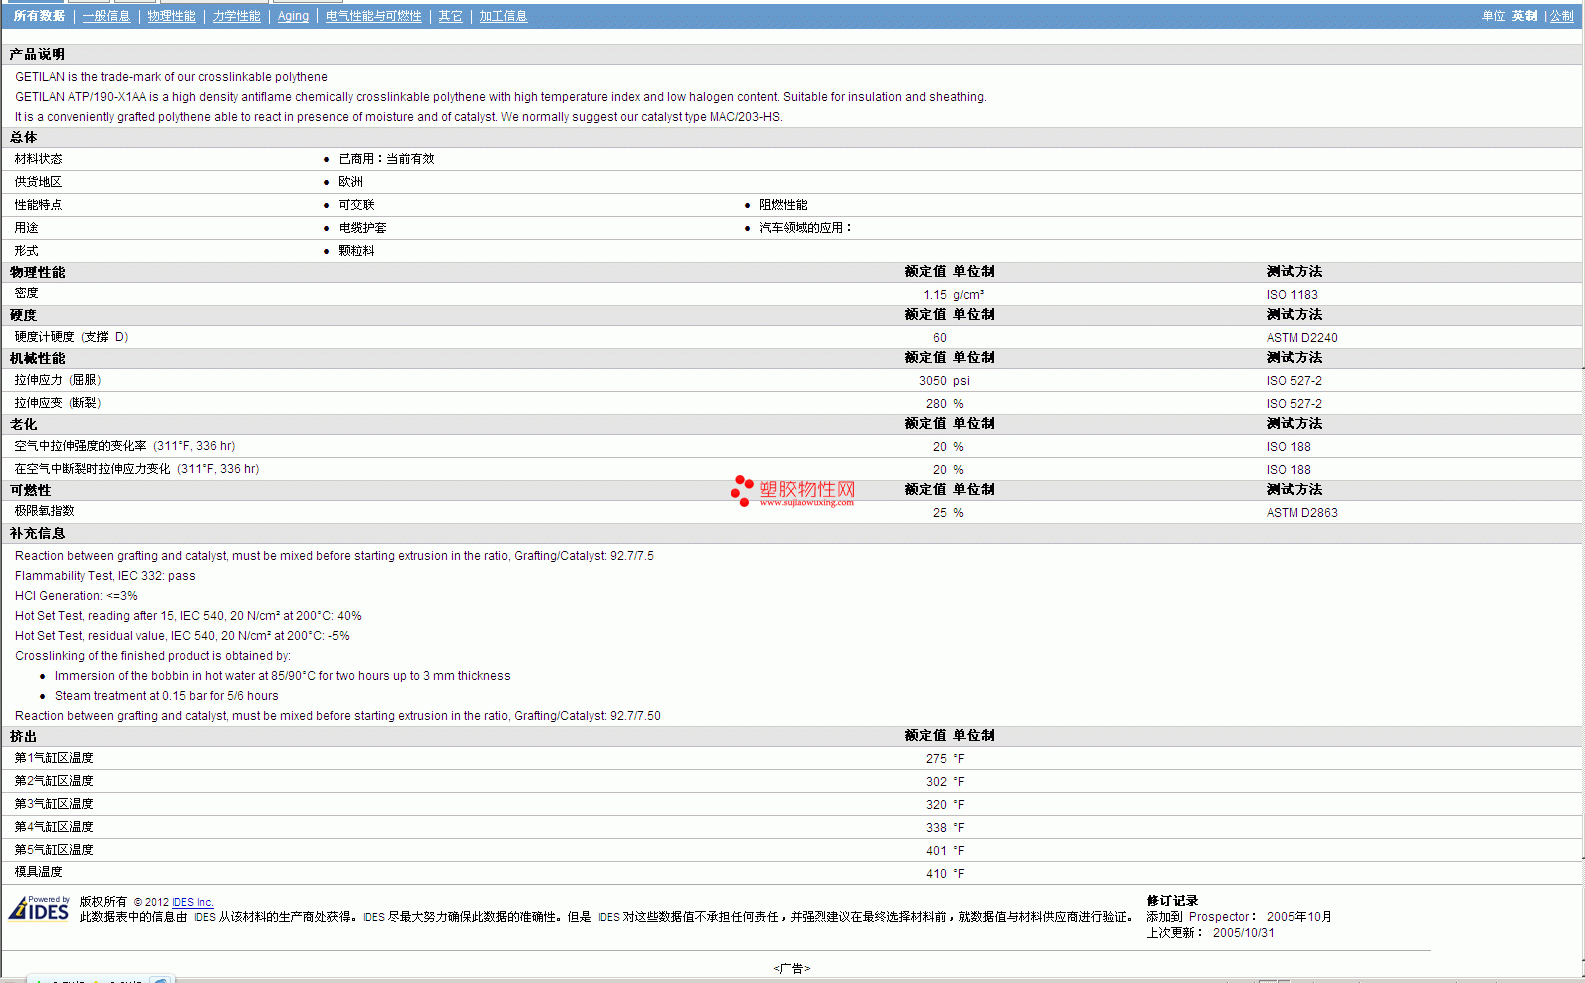The height and width of the screenshot is (983, 1585).
Task: Click ISO 527-2 in the 拉伸应变 row
Action: pos(1294,404)
